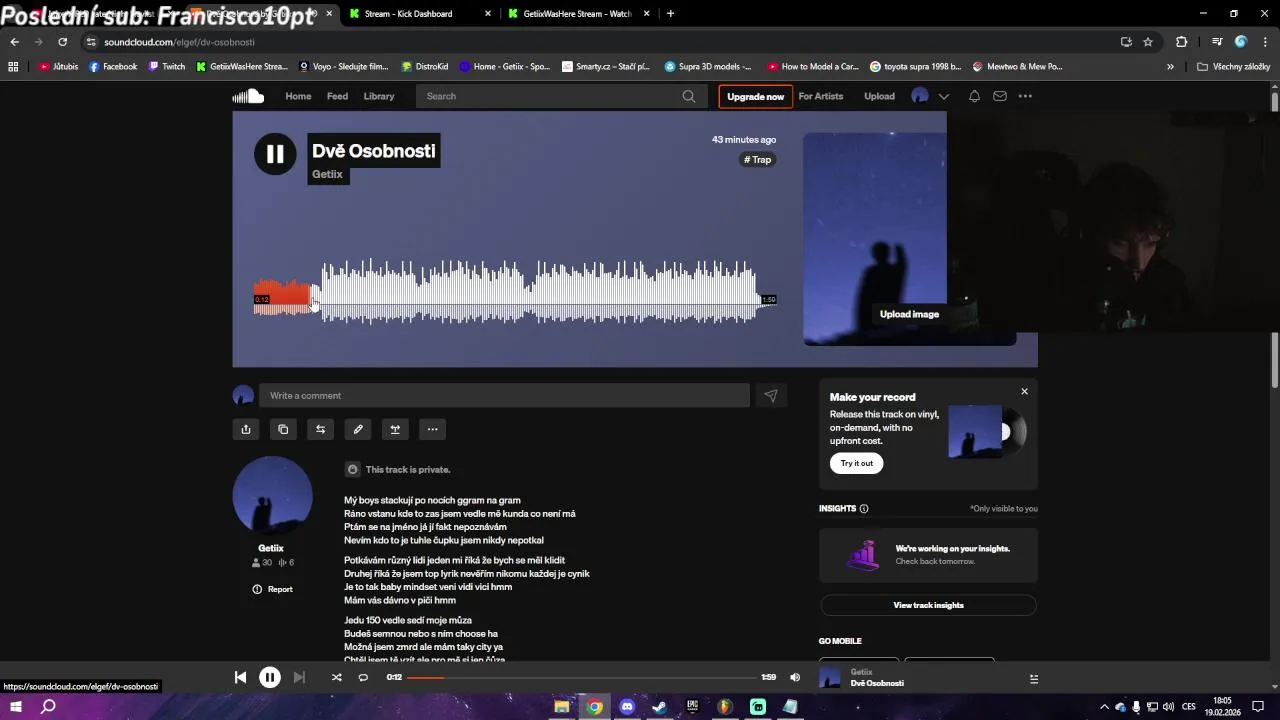Bookmark this page with the star icon

click(x=1148, y=42)
